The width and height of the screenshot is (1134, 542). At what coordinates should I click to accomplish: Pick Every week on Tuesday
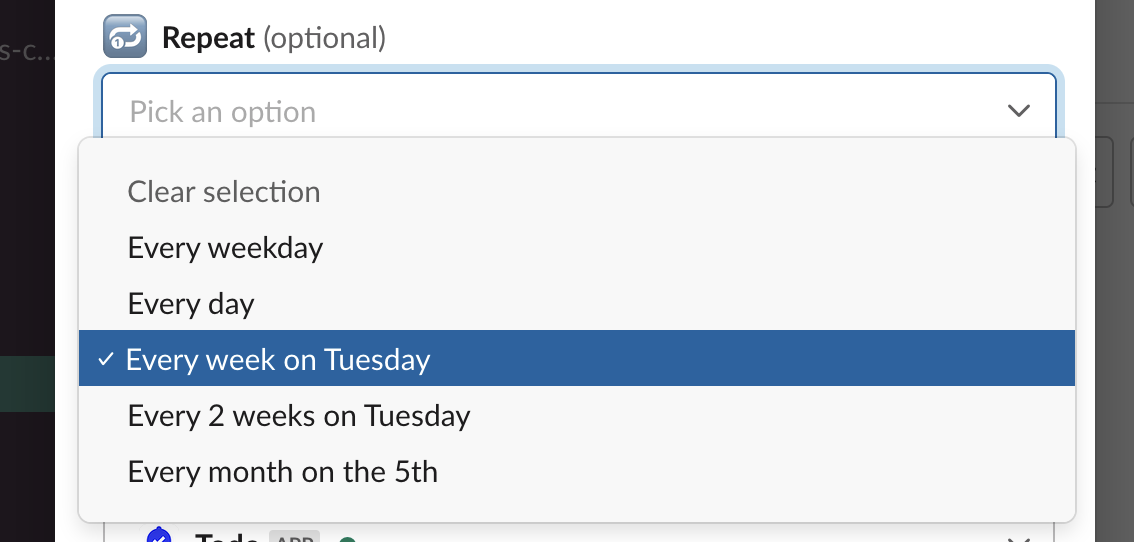[x=278, y=359]
